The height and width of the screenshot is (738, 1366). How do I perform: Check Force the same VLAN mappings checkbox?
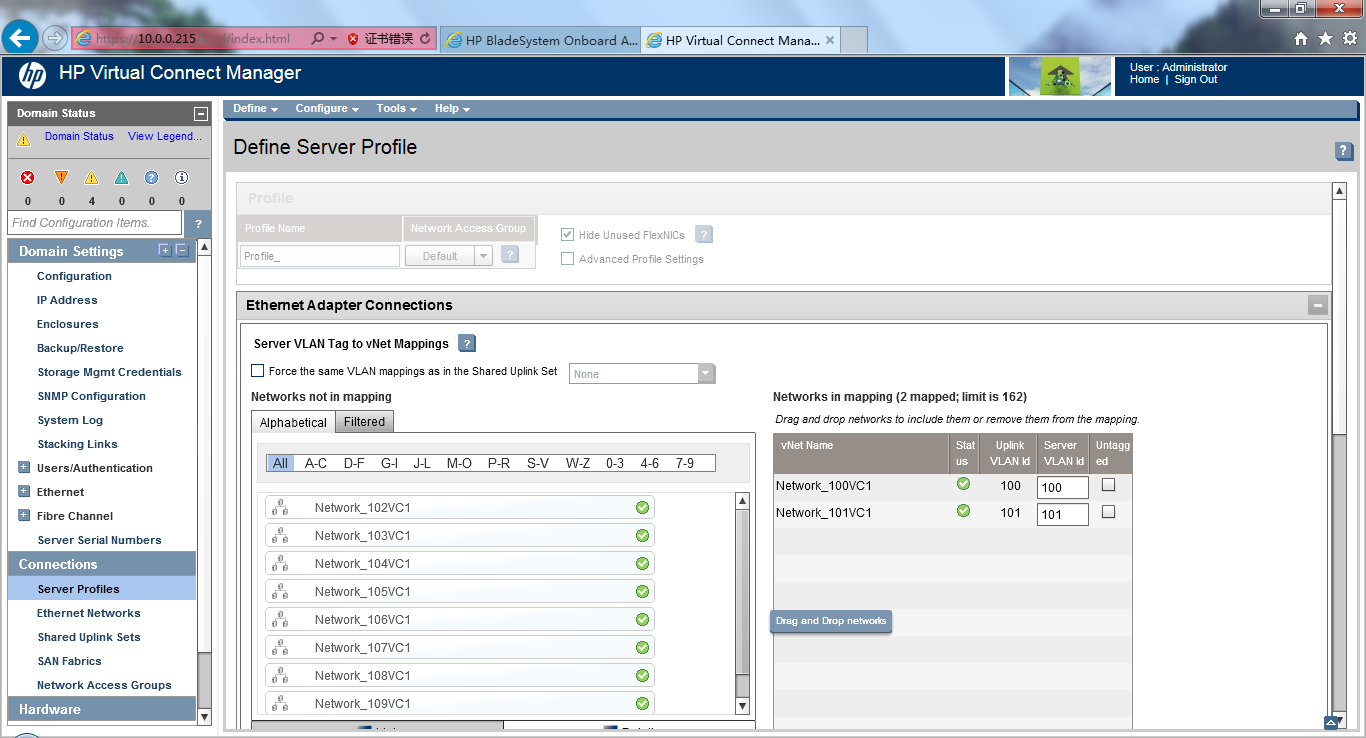(258, 371)
